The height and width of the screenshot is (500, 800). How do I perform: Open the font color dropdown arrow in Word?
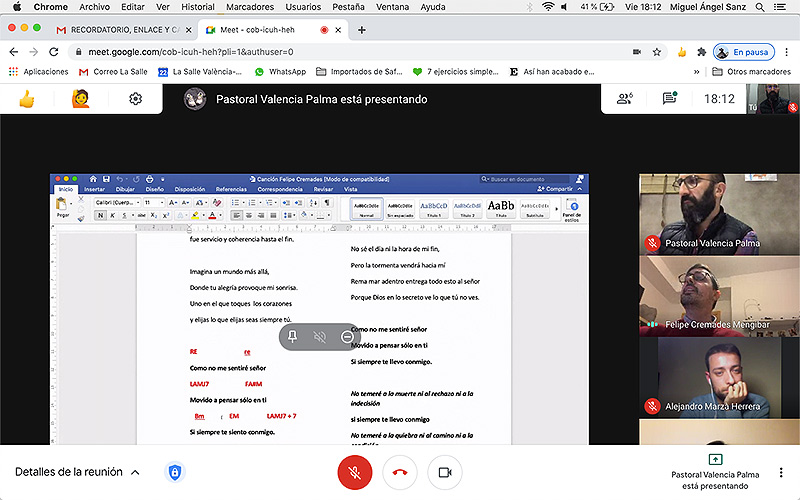[x=220, y=215]
